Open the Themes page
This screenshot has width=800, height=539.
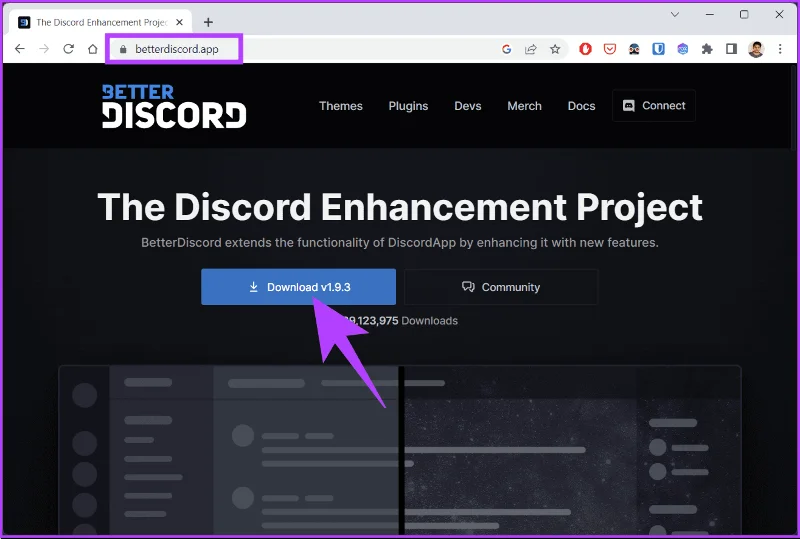[x=341, y=106]
